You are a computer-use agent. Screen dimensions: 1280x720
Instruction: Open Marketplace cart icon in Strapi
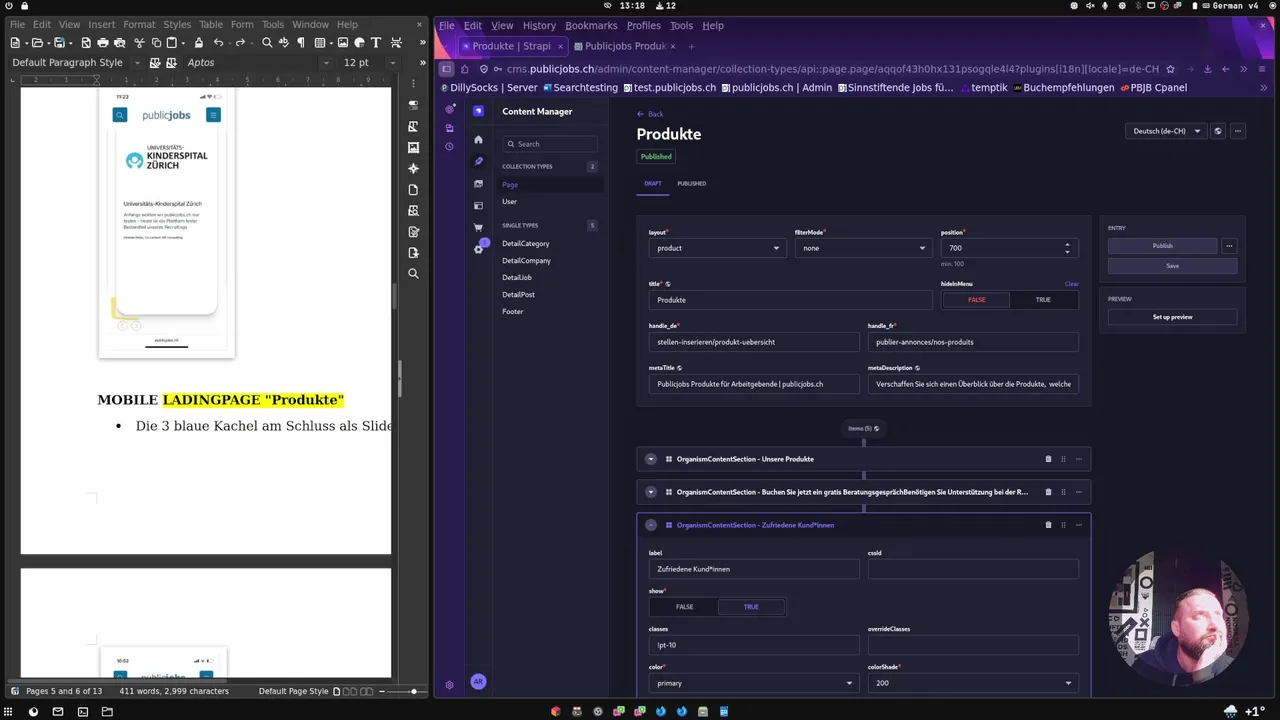click(x=478, y=227)
